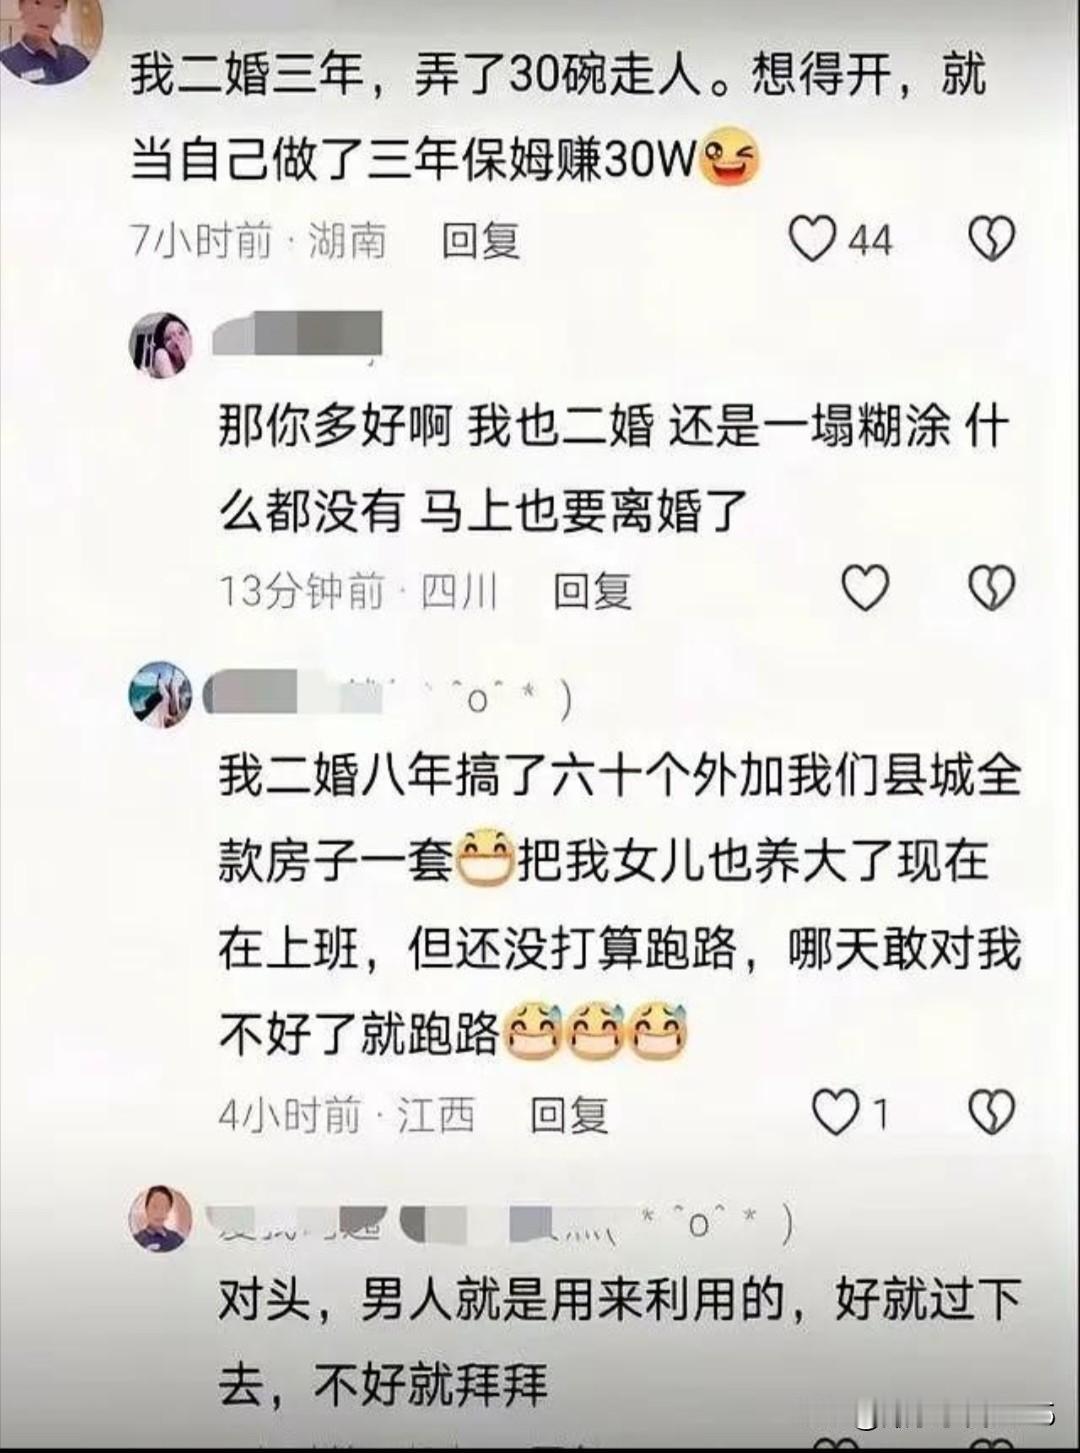Like the Hunan comment with 44 likes
This screenshot has height=1453, width=1080.
coord(812,239)
